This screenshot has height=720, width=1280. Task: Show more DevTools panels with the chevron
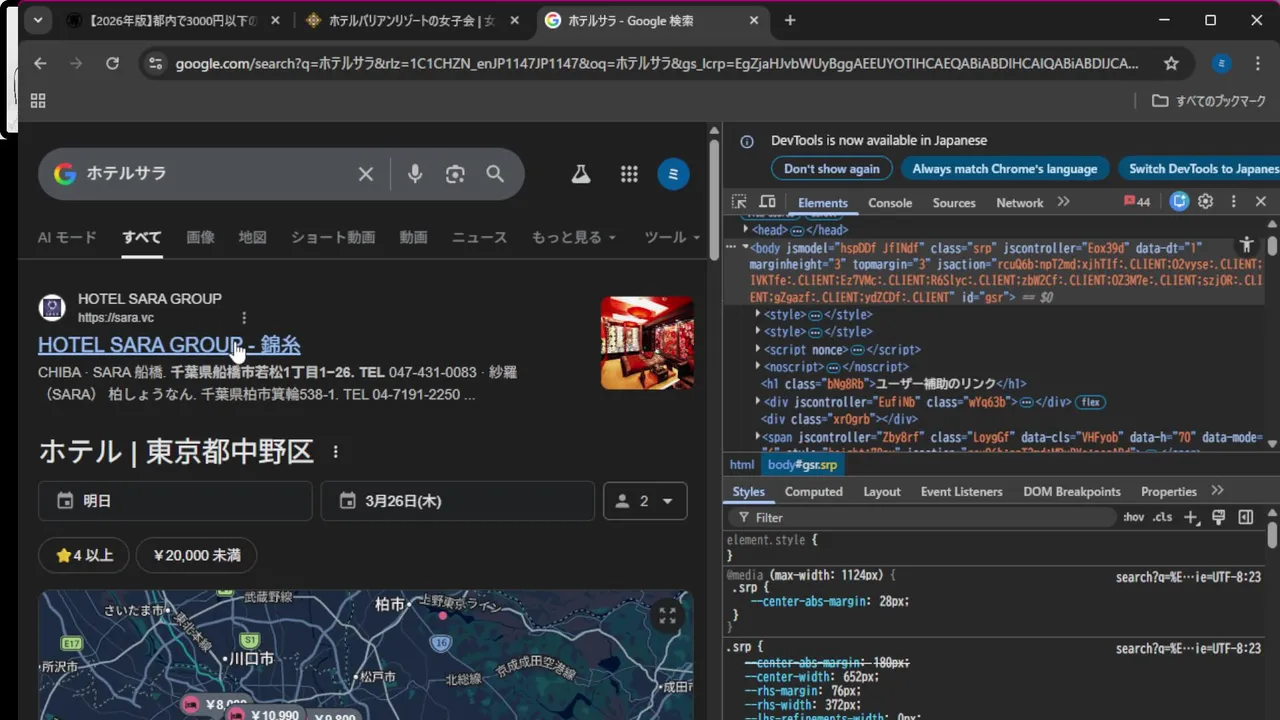1063,202
